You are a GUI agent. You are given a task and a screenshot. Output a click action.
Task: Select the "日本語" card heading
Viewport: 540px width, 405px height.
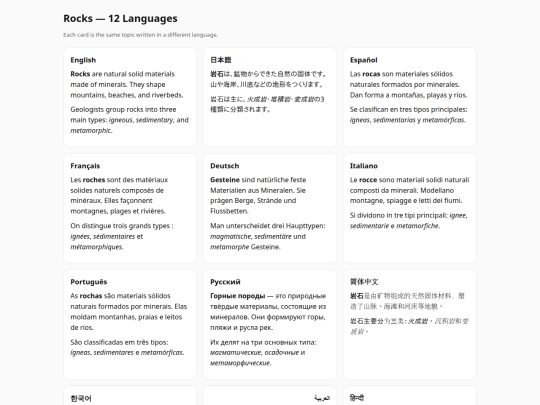pos(221,60)
